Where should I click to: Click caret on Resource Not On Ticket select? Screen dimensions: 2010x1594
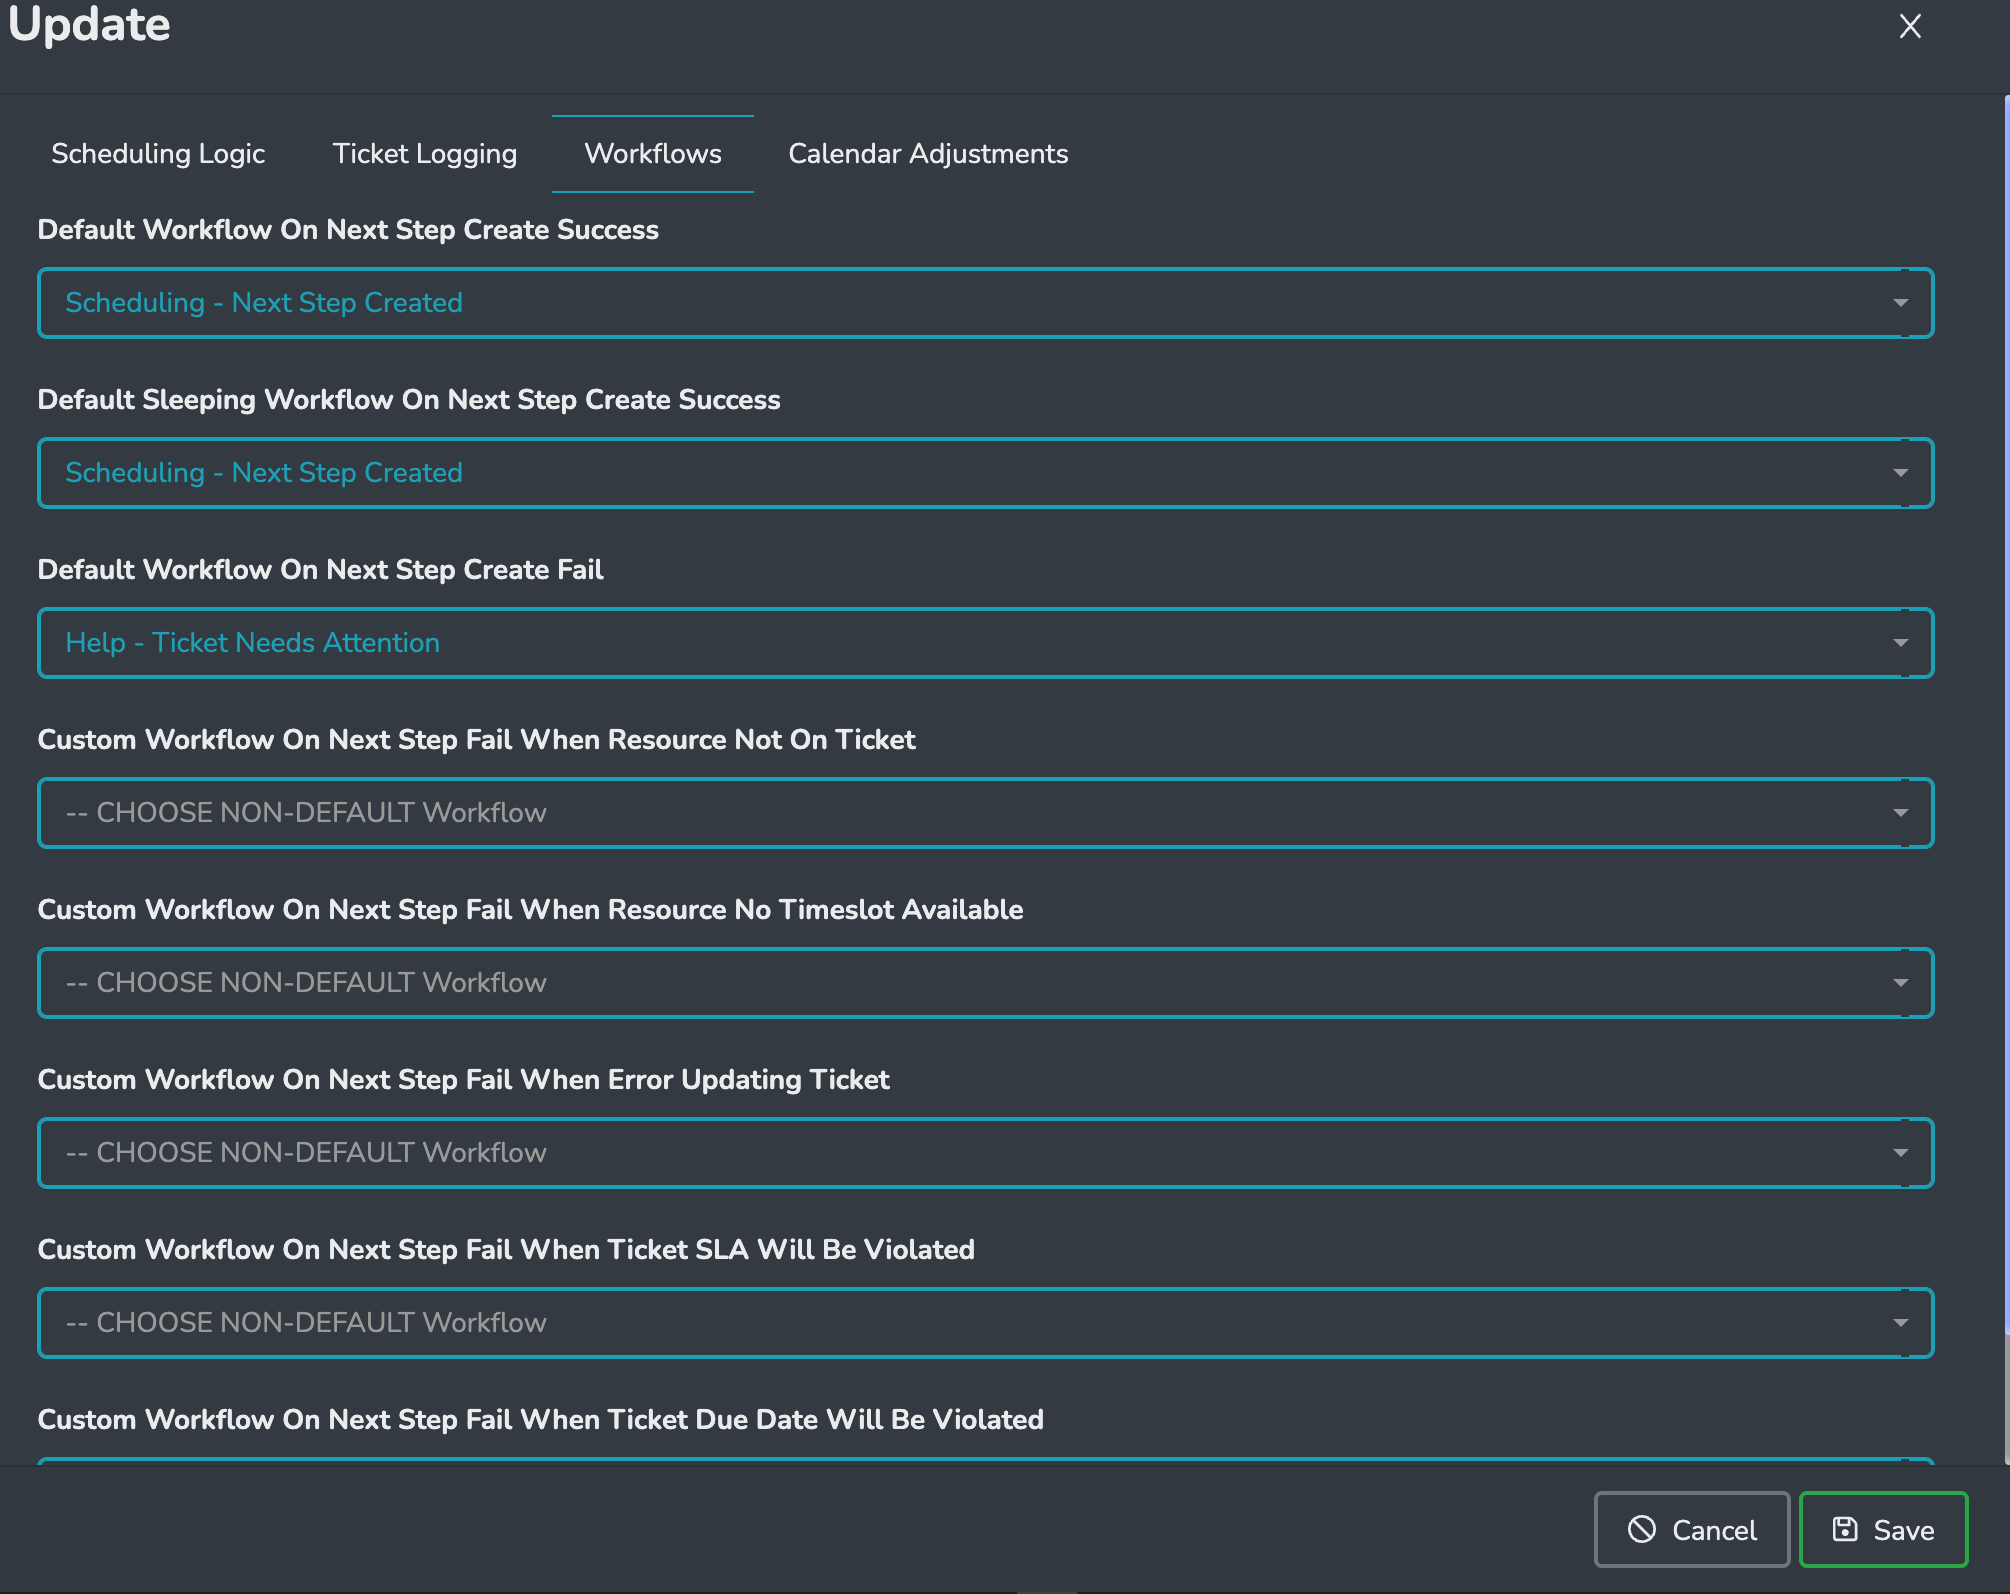1900,813
